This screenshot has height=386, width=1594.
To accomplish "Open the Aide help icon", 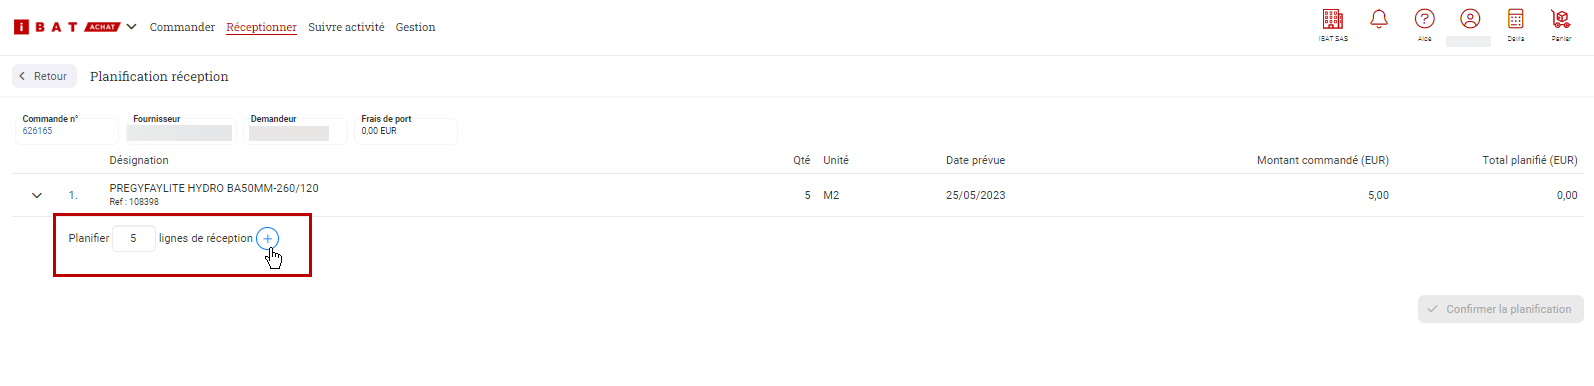I will (x=1425, y=19).
